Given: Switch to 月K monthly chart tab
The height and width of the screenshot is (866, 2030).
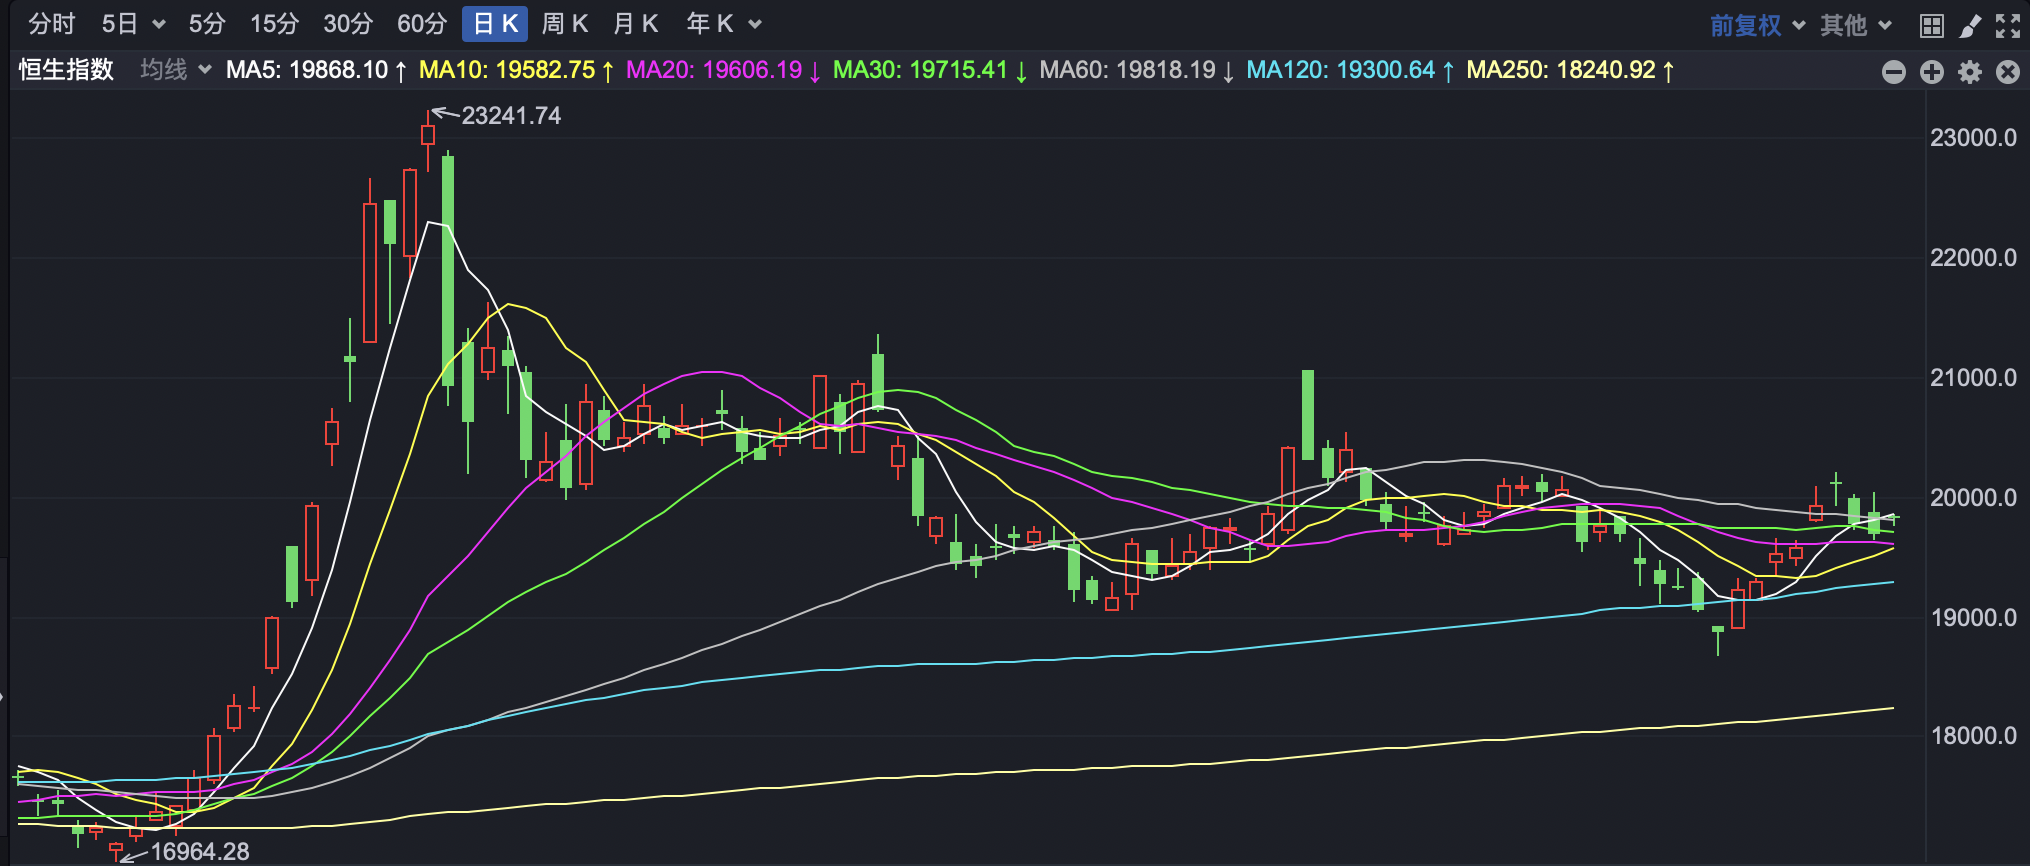Looking at the screenshot, I should [636, 24].
